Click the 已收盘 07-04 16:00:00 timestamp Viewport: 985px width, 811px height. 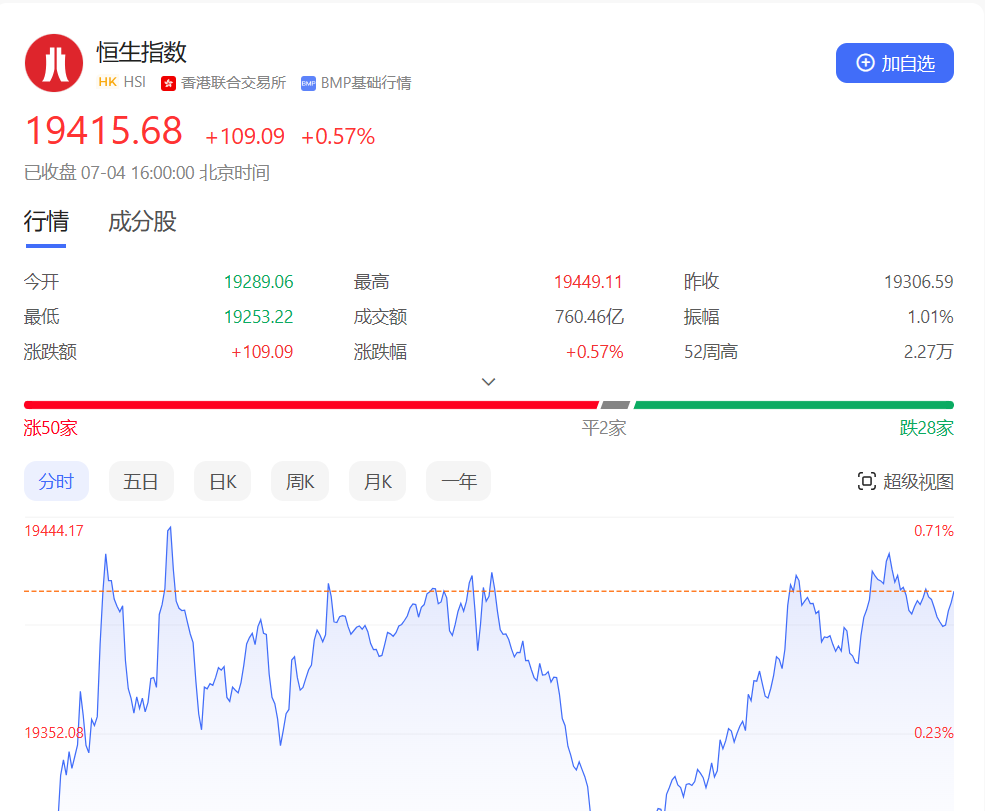[147, 173]
